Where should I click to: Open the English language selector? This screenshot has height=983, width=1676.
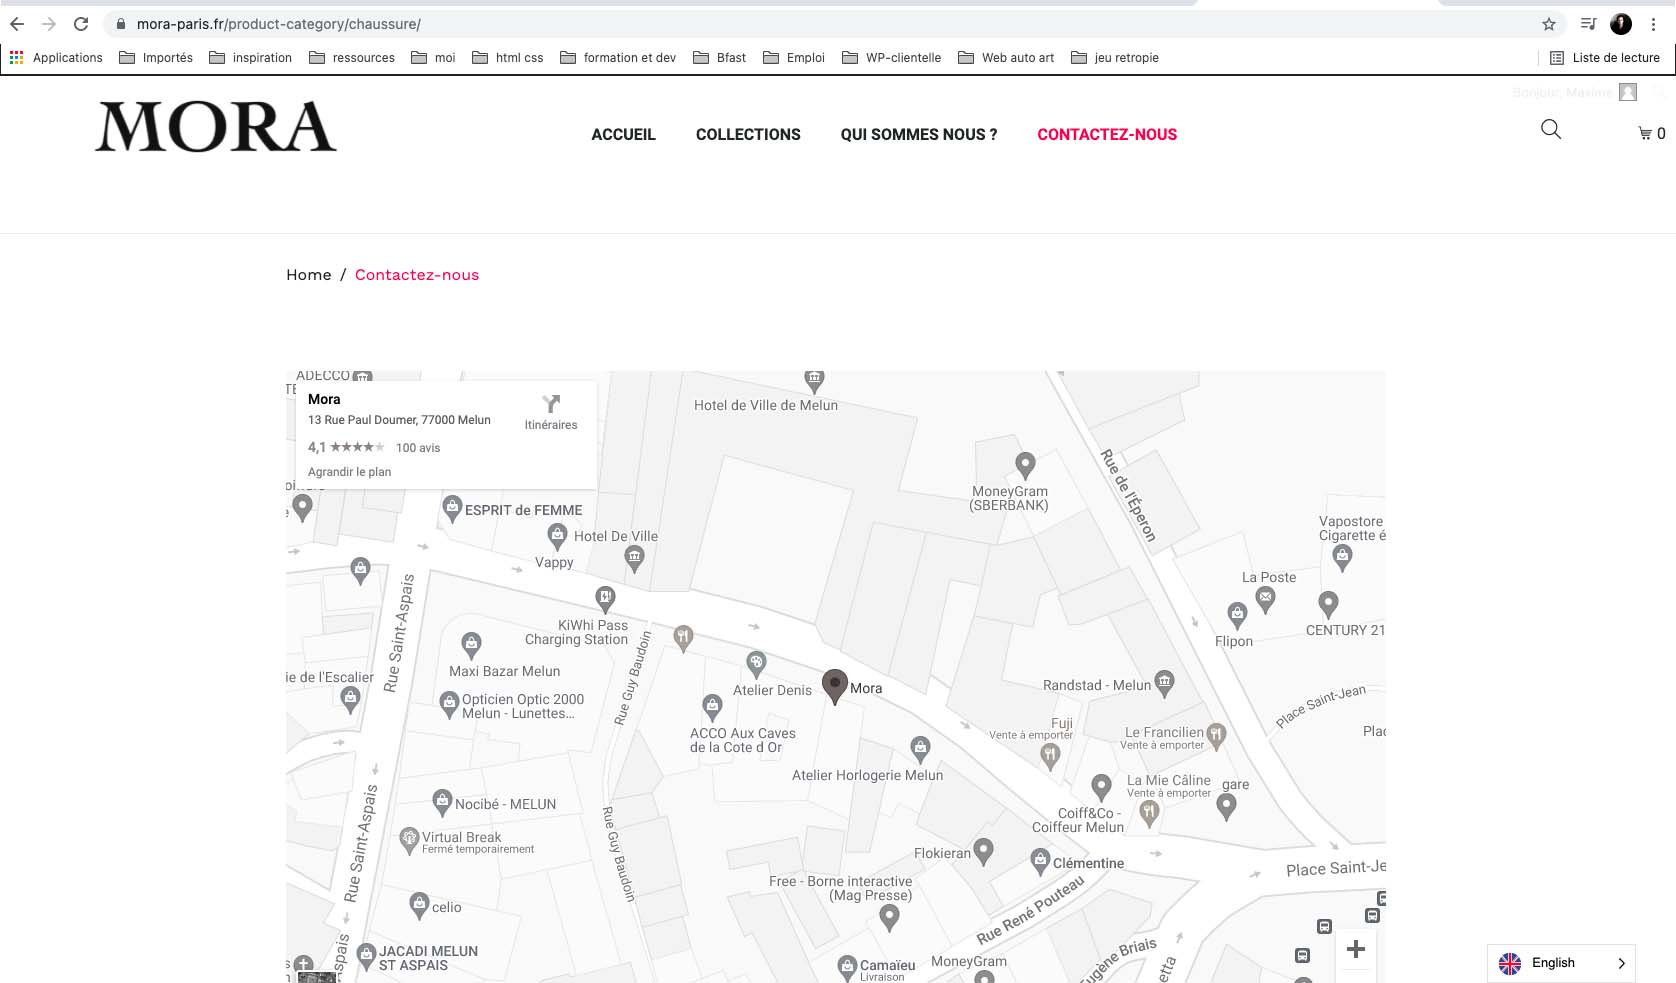click(1561, 963)
